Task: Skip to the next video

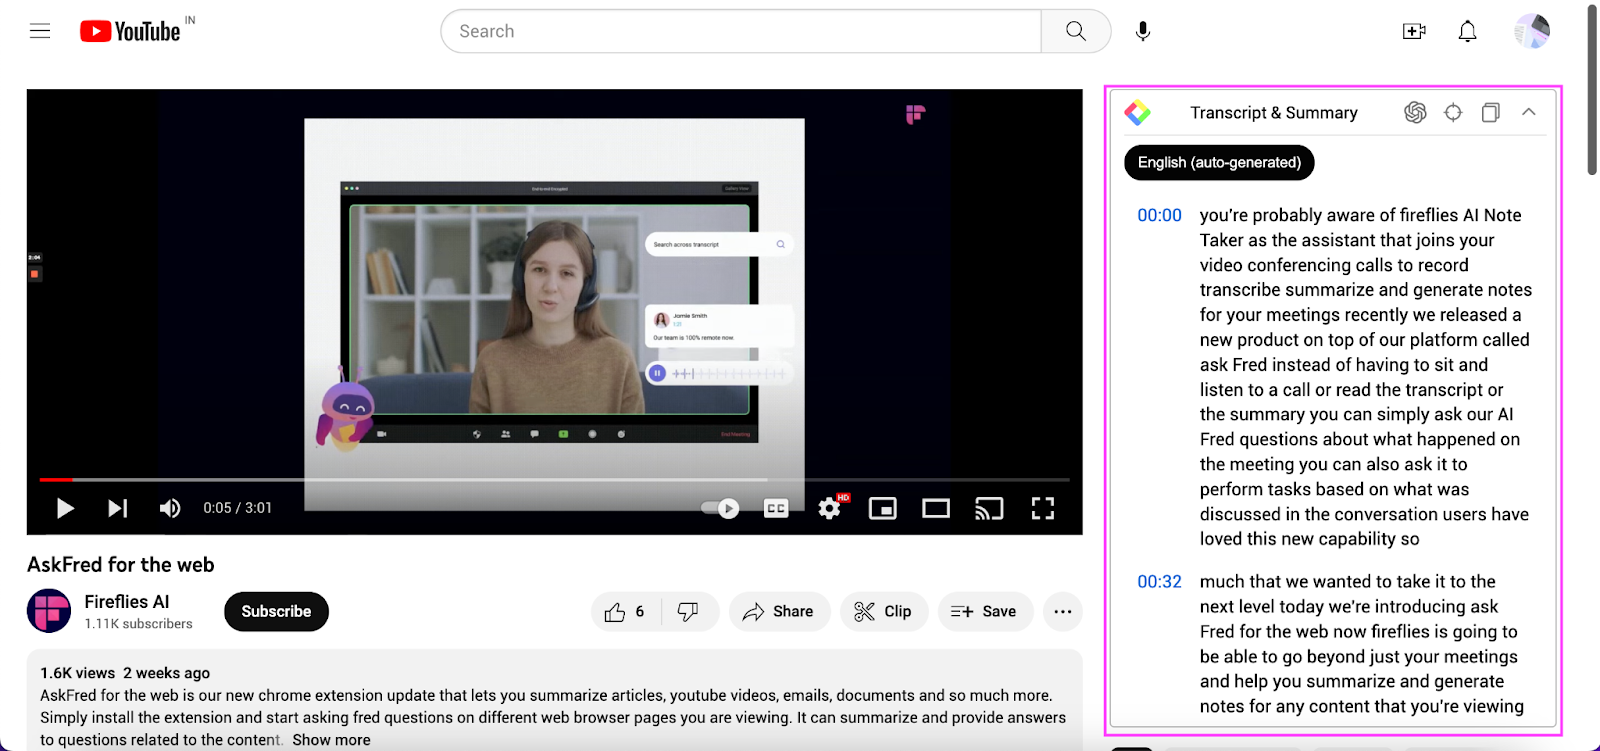Action: [x=117, y=508]
